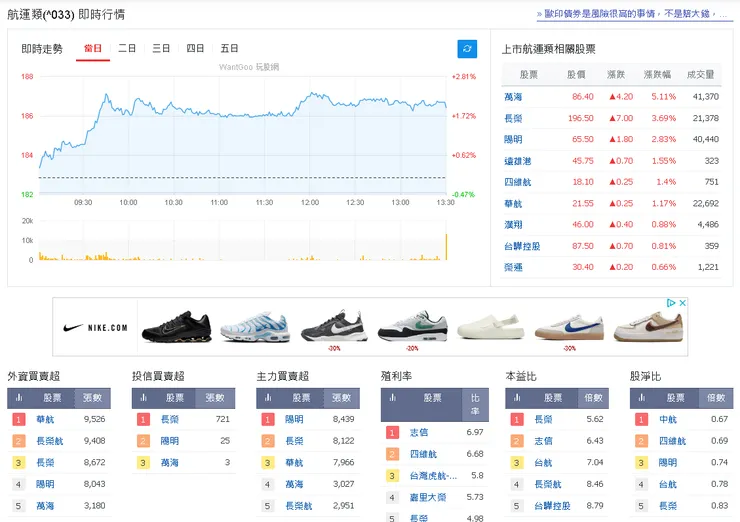740x522 pixels.
Task: Open 志信 ranked first in 殖利率
Action: pyautogui.click(x=419, y=432)
